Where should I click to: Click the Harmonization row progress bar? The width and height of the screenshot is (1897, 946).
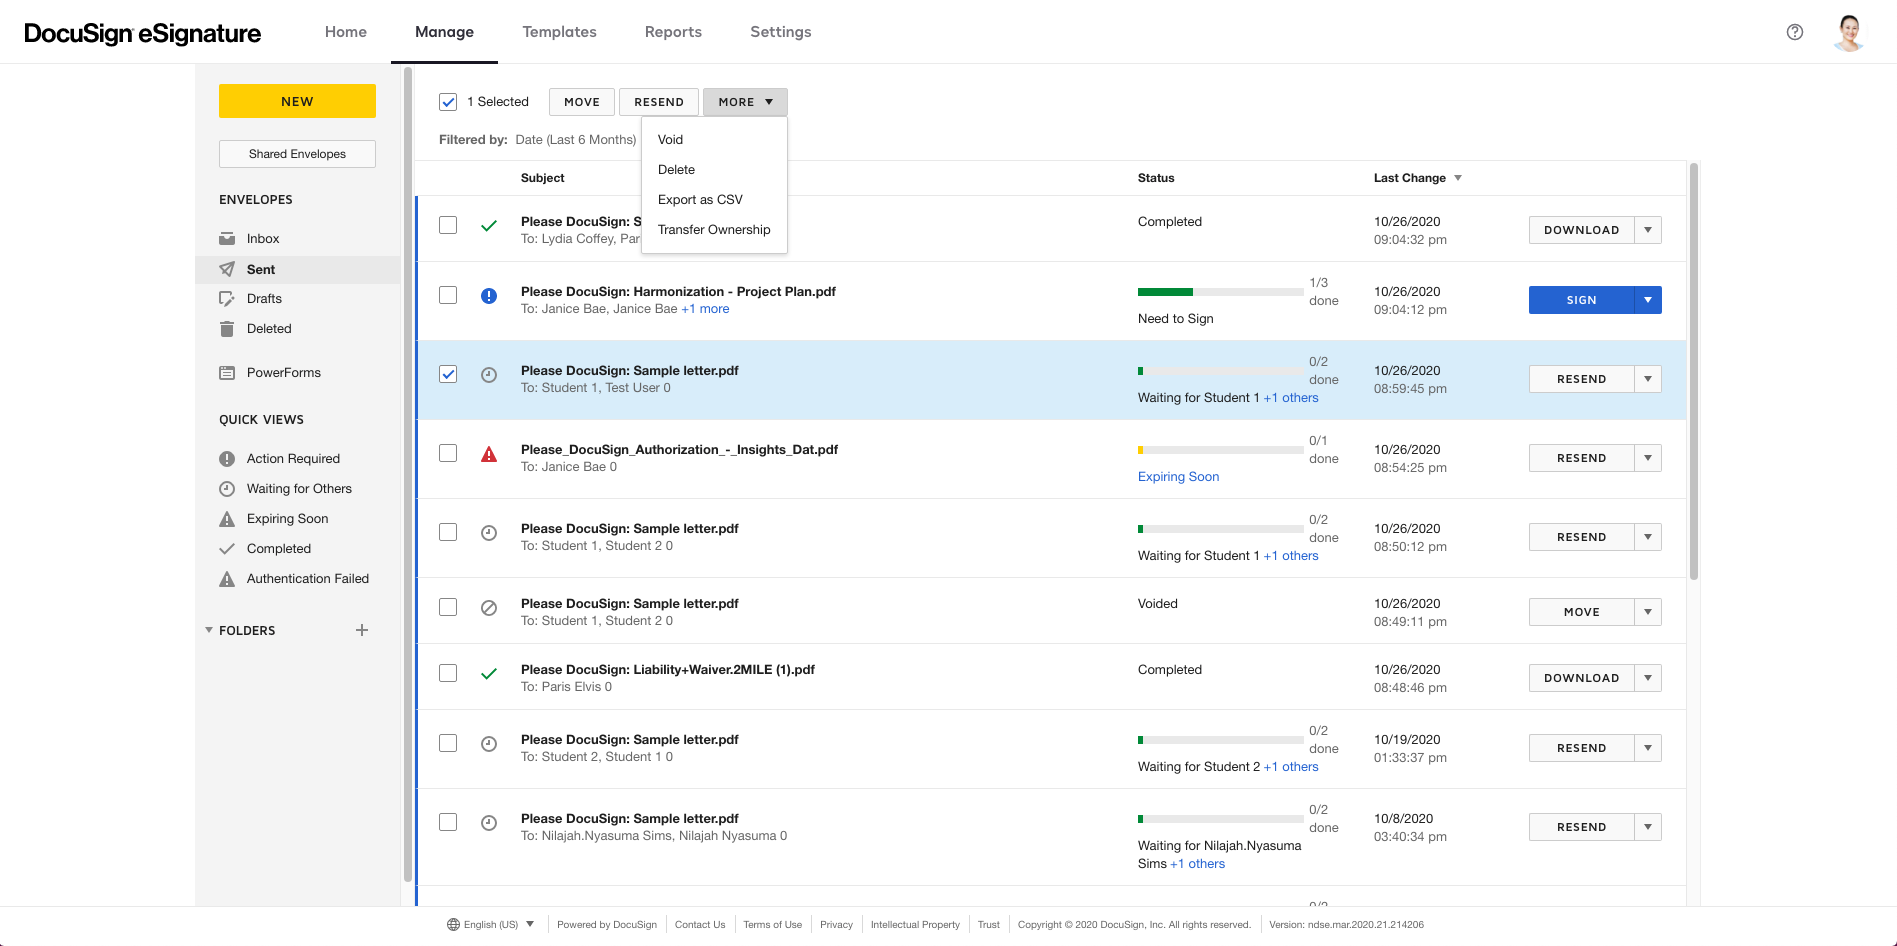pos(1220,292)
